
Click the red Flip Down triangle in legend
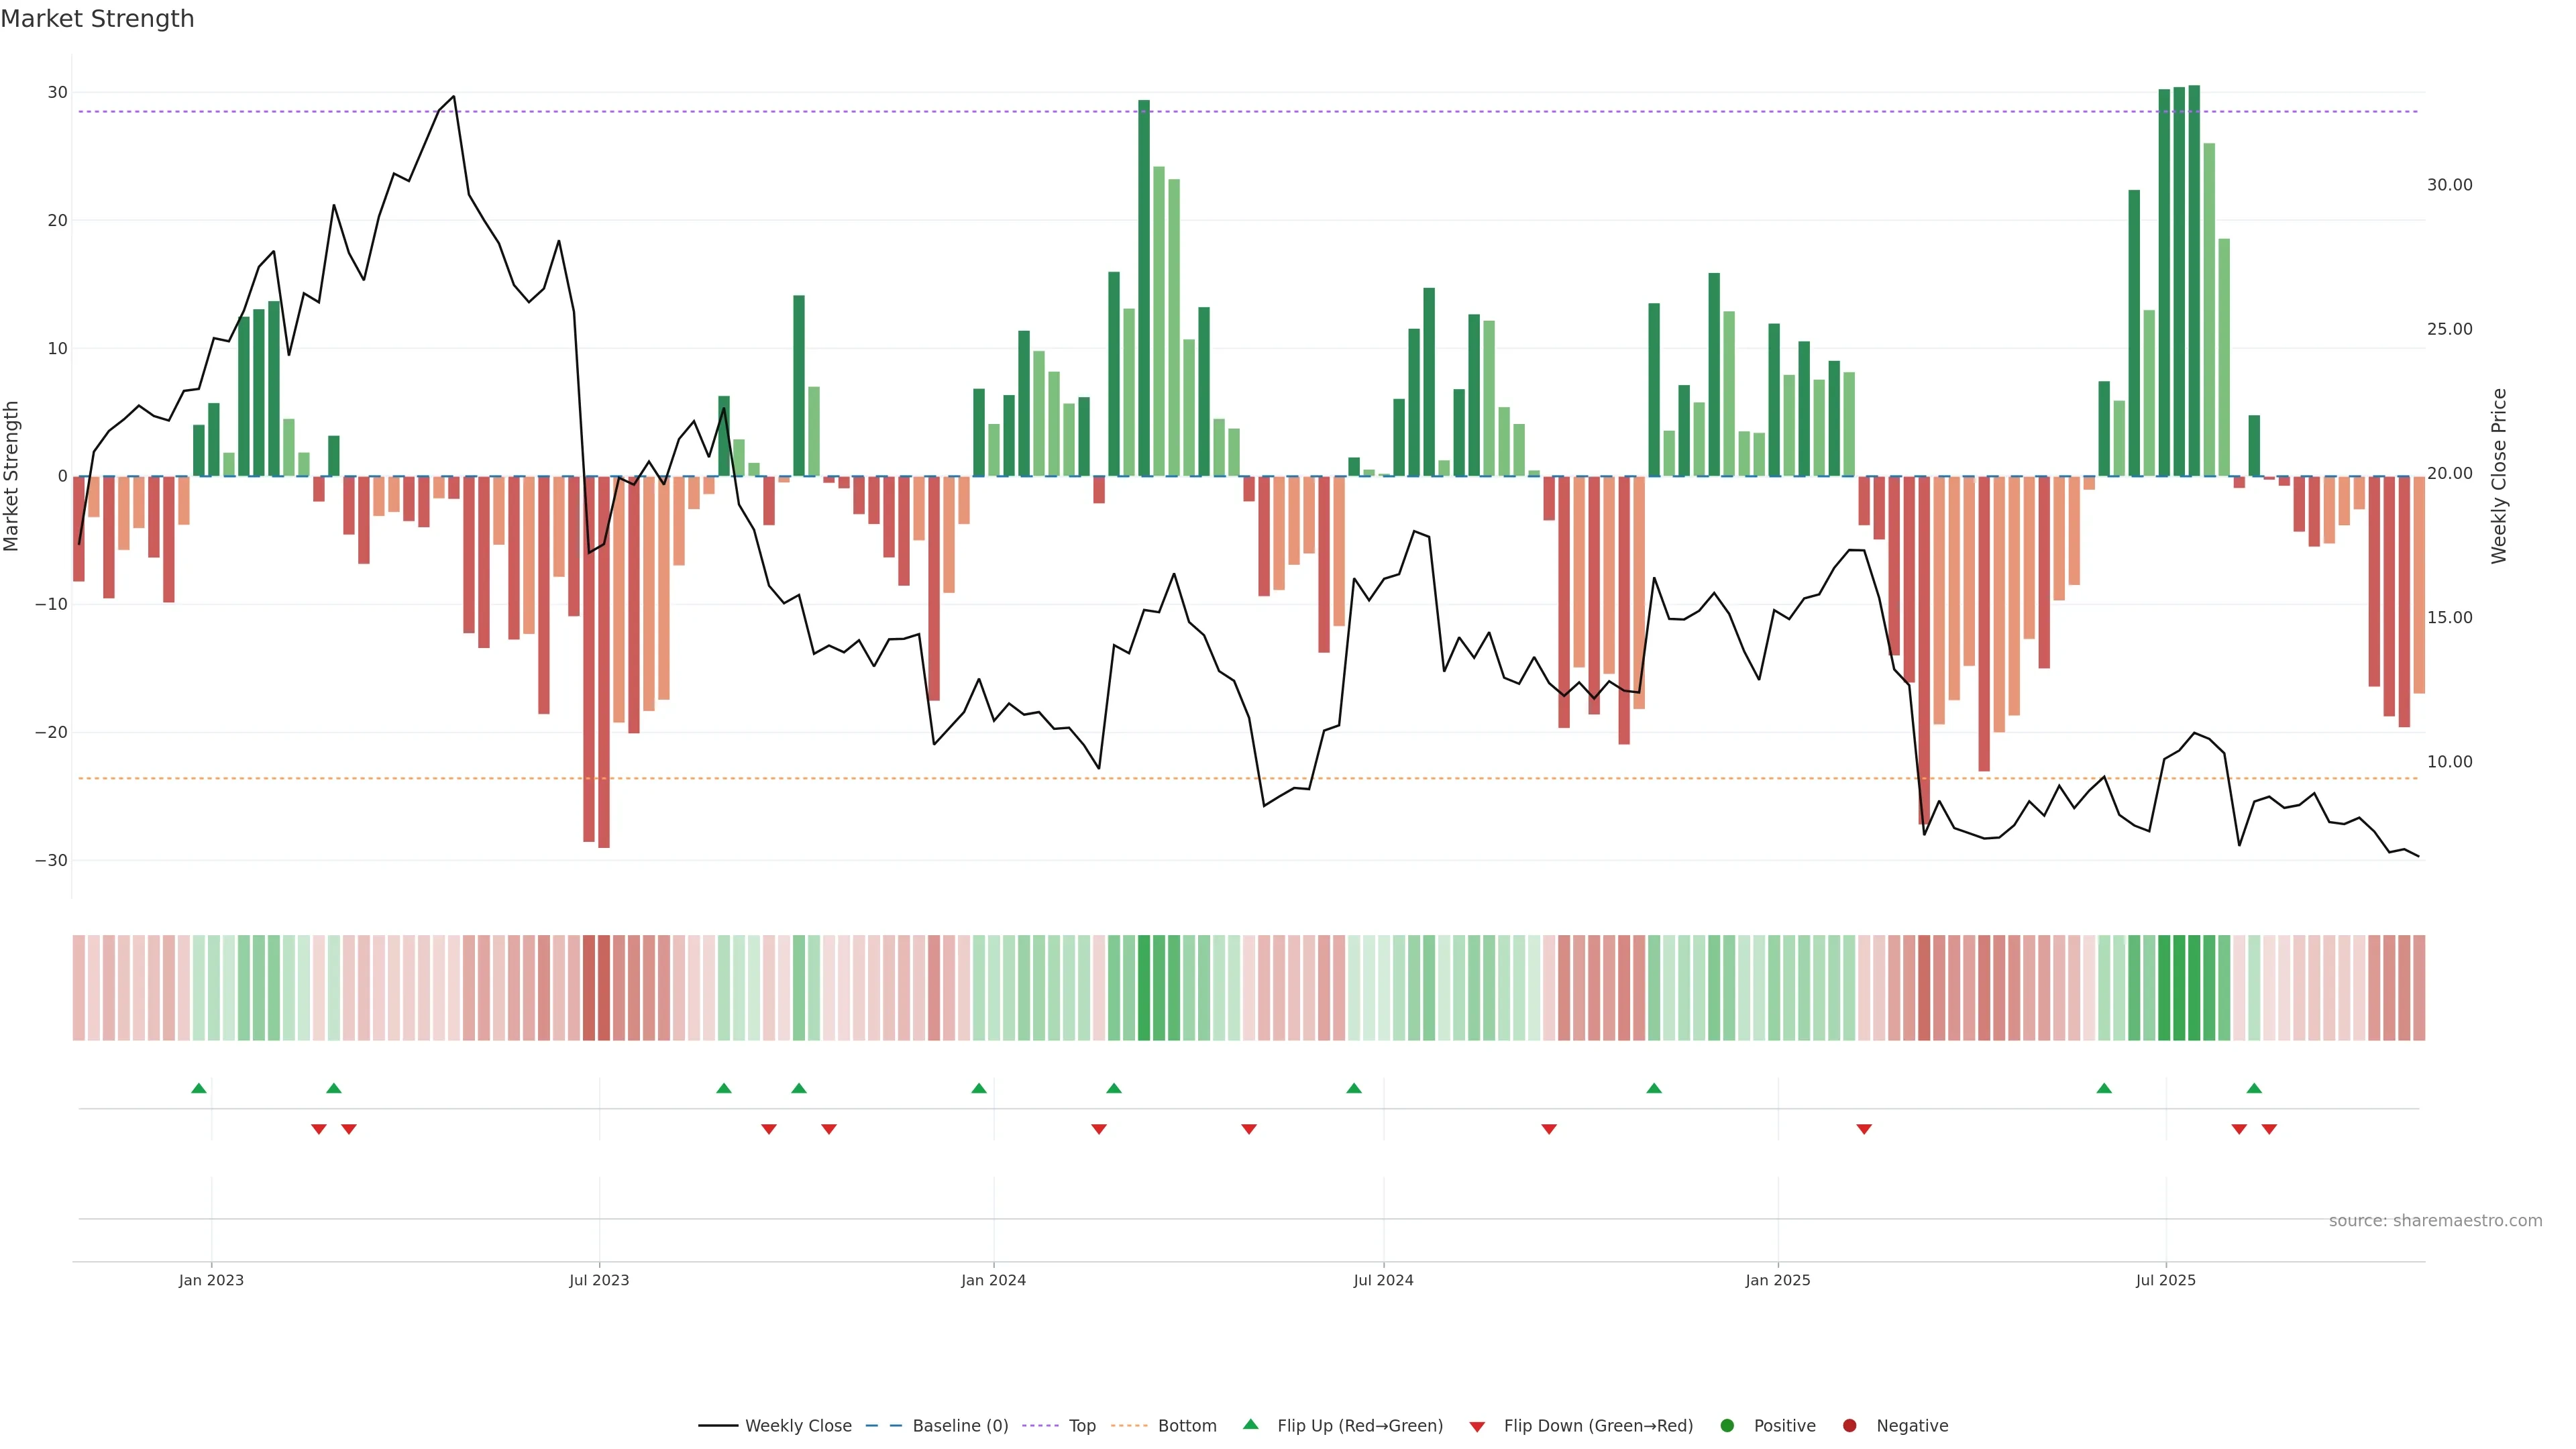pyautogui.click(x=1477, y=1427)
